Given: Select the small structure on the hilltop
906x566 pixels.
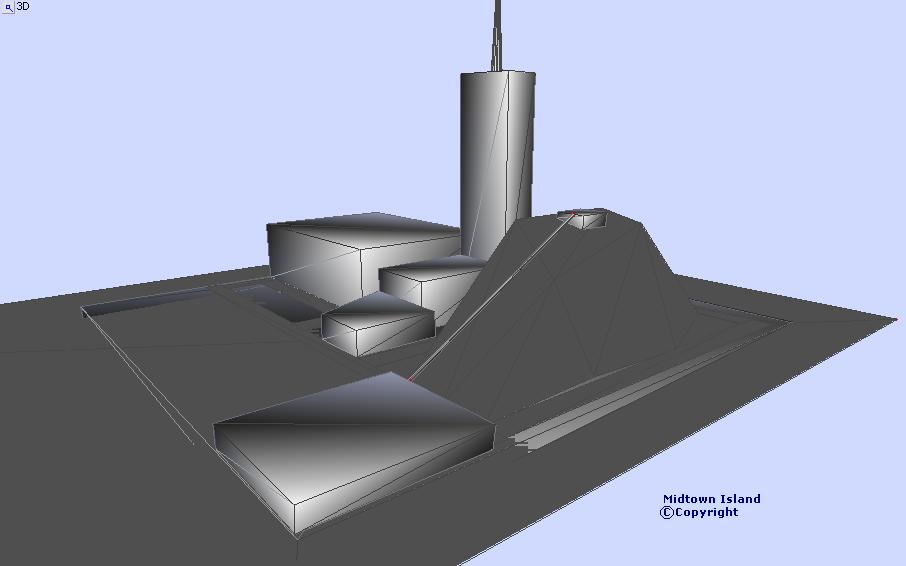Looking at the screenshot, I should point(589,218).
